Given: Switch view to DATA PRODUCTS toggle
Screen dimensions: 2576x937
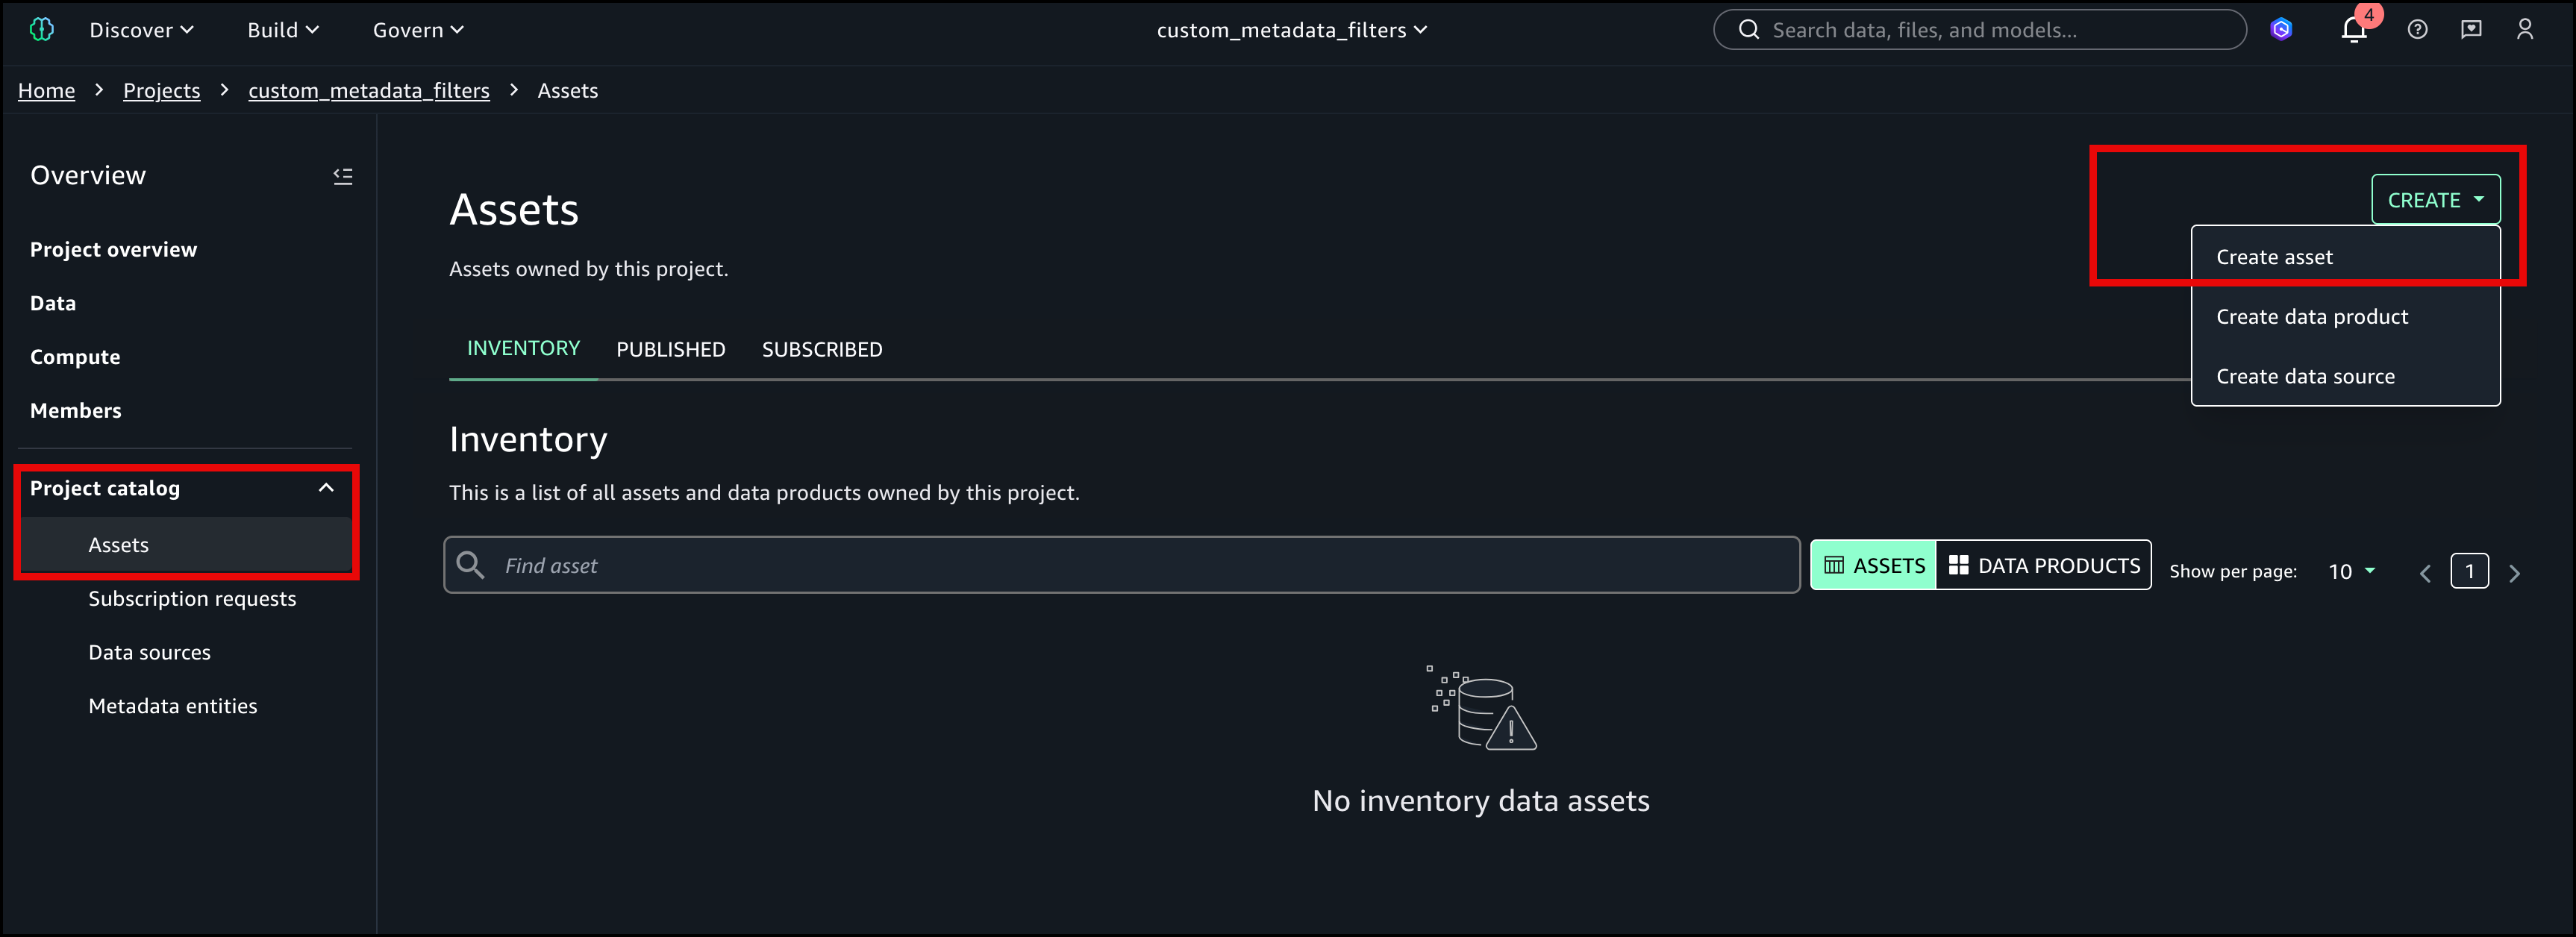Looking at the screenshot, I should [2044, 566].
